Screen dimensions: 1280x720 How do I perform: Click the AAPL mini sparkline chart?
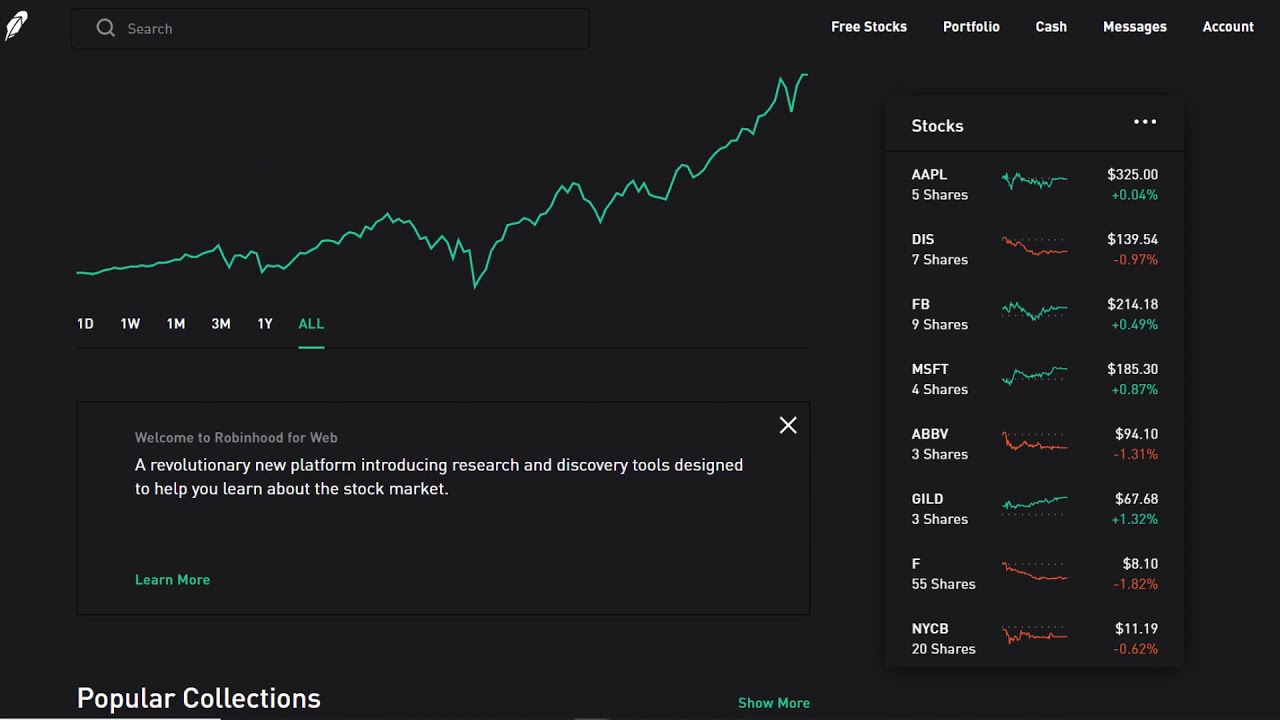tap(1034, 181)
